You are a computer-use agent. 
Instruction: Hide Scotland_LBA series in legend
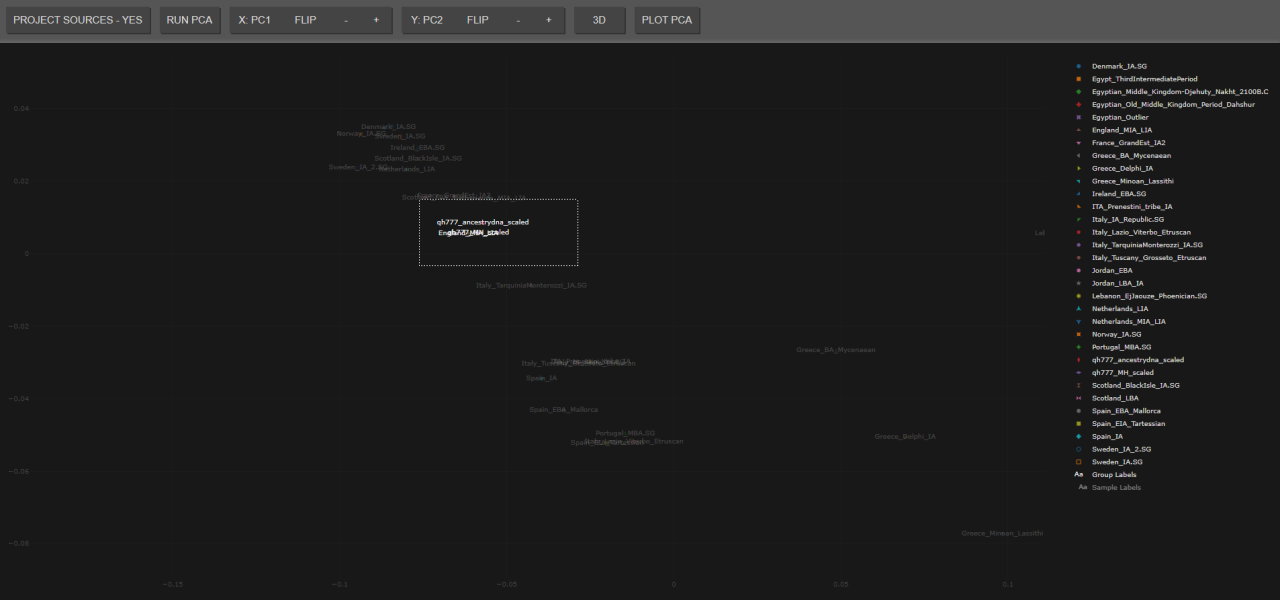point(1115,398)
